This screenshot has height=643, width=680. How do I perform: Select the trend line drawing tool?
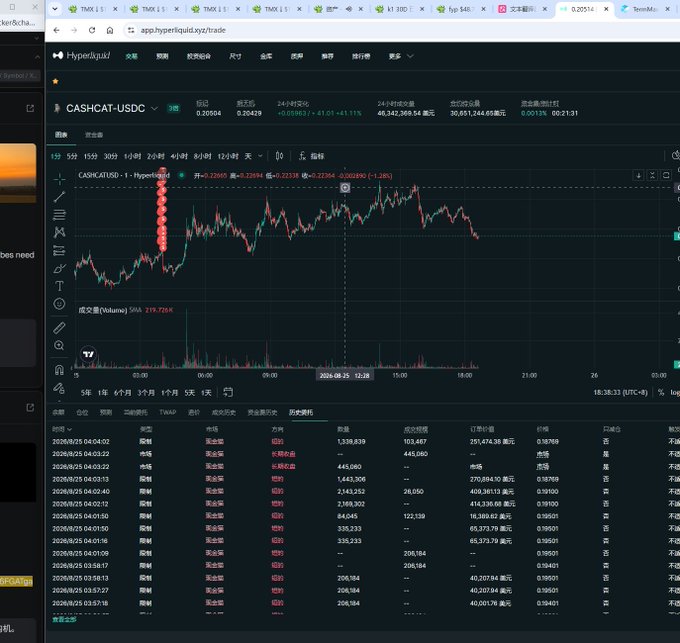click(59, 196)
